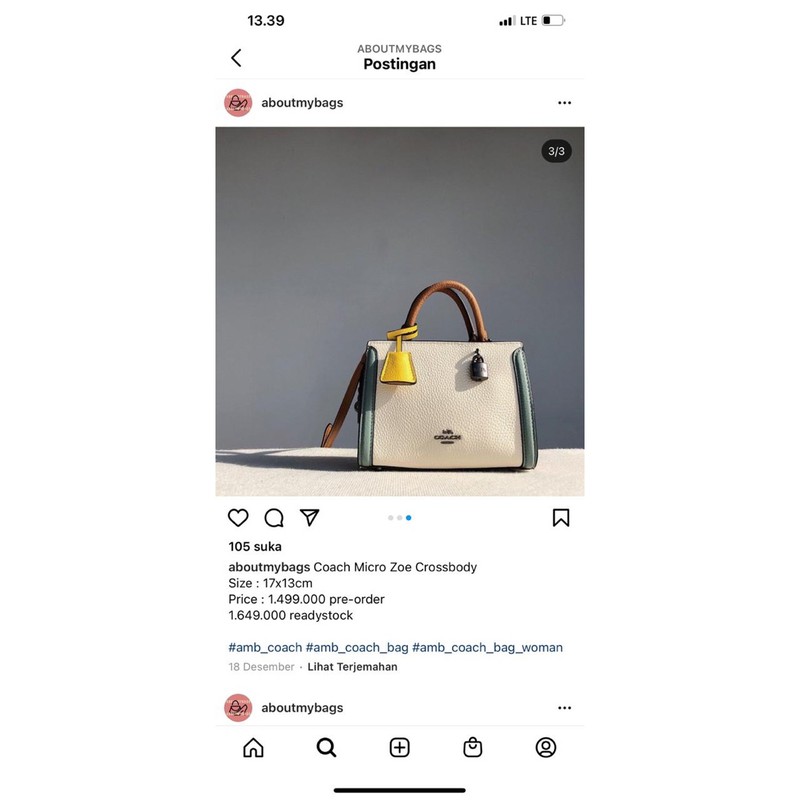The height and width of the screenshot is (800, 800).
Task: Open the Shop bag icon
Action: [472, 747]
